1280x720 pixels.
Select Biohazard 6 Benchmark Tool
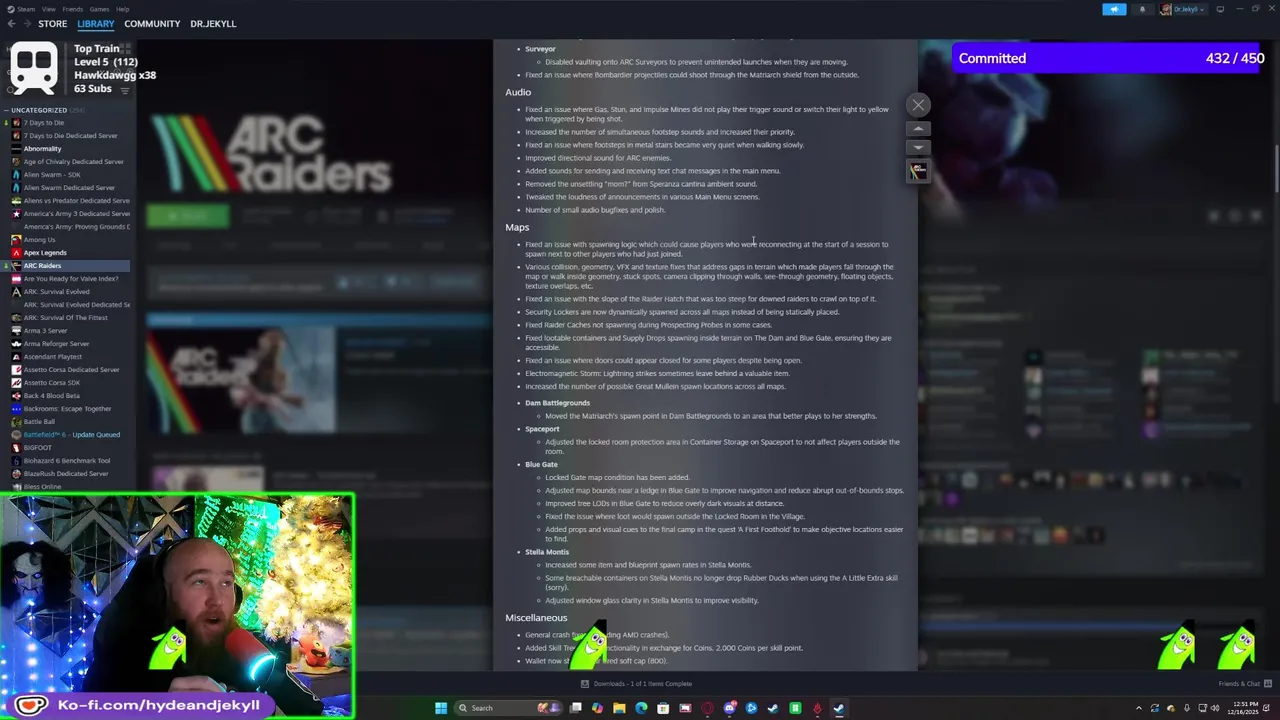(65, 461)
